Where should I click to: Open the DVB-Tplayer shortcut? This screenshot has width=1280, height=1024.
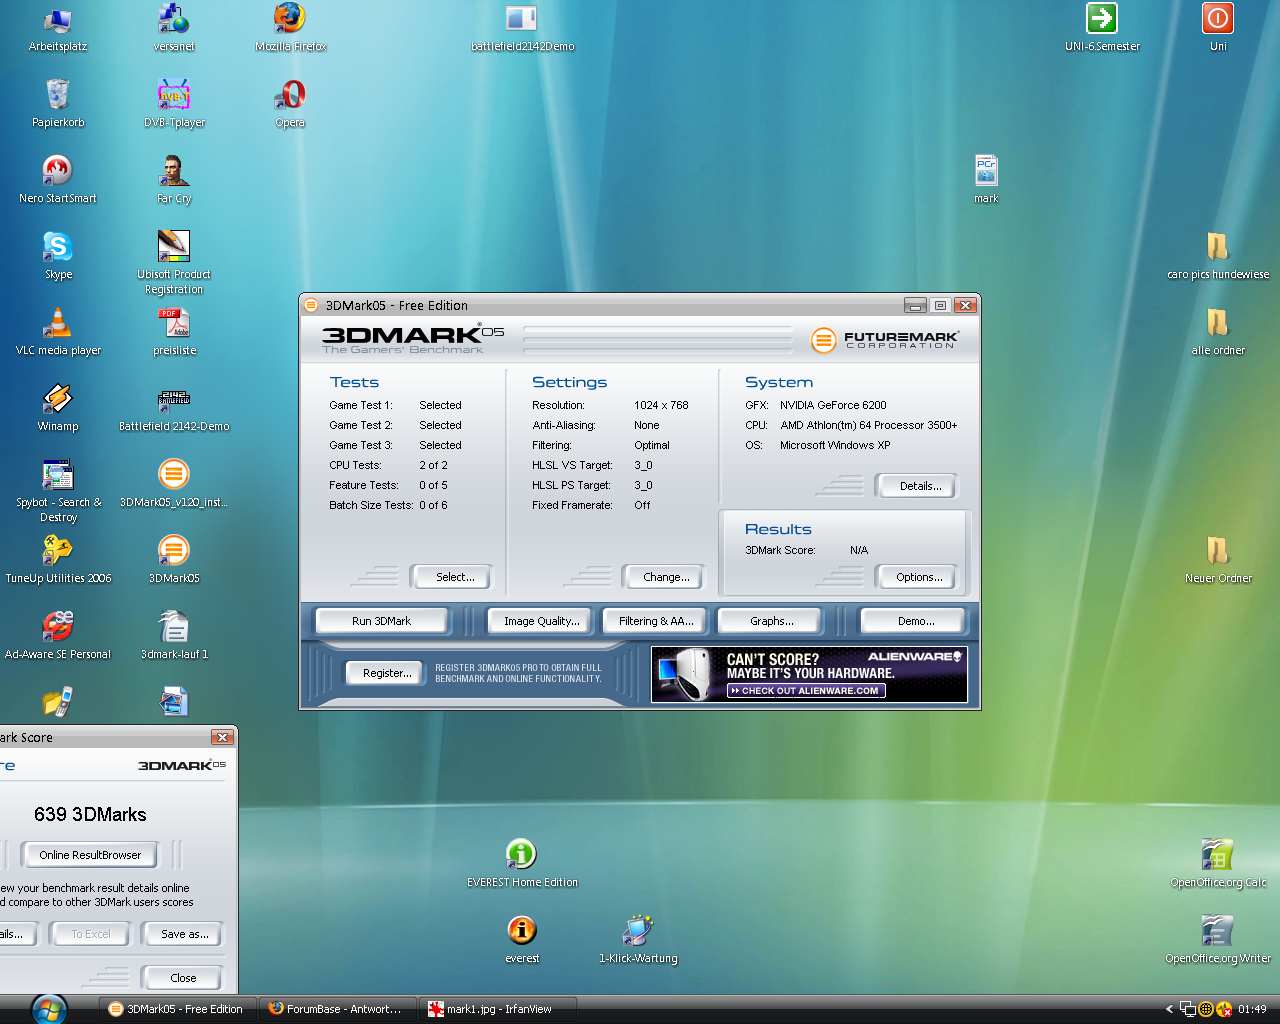pos(174,104)
